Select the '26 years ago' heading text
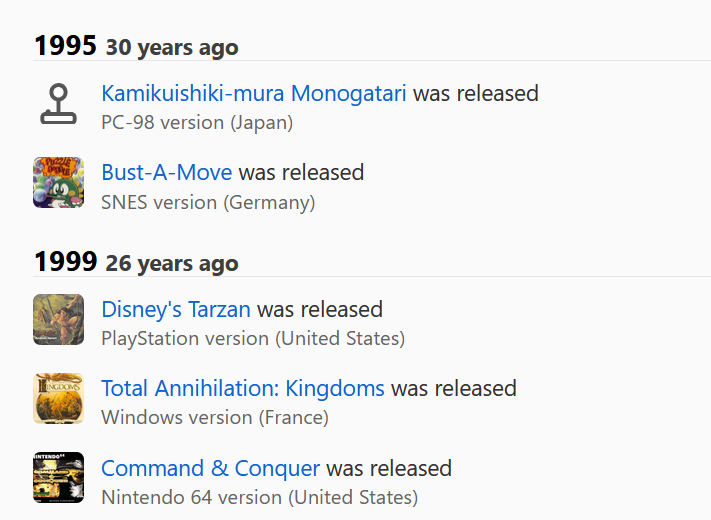The image size is (711, 520). [x=172, y=263]
